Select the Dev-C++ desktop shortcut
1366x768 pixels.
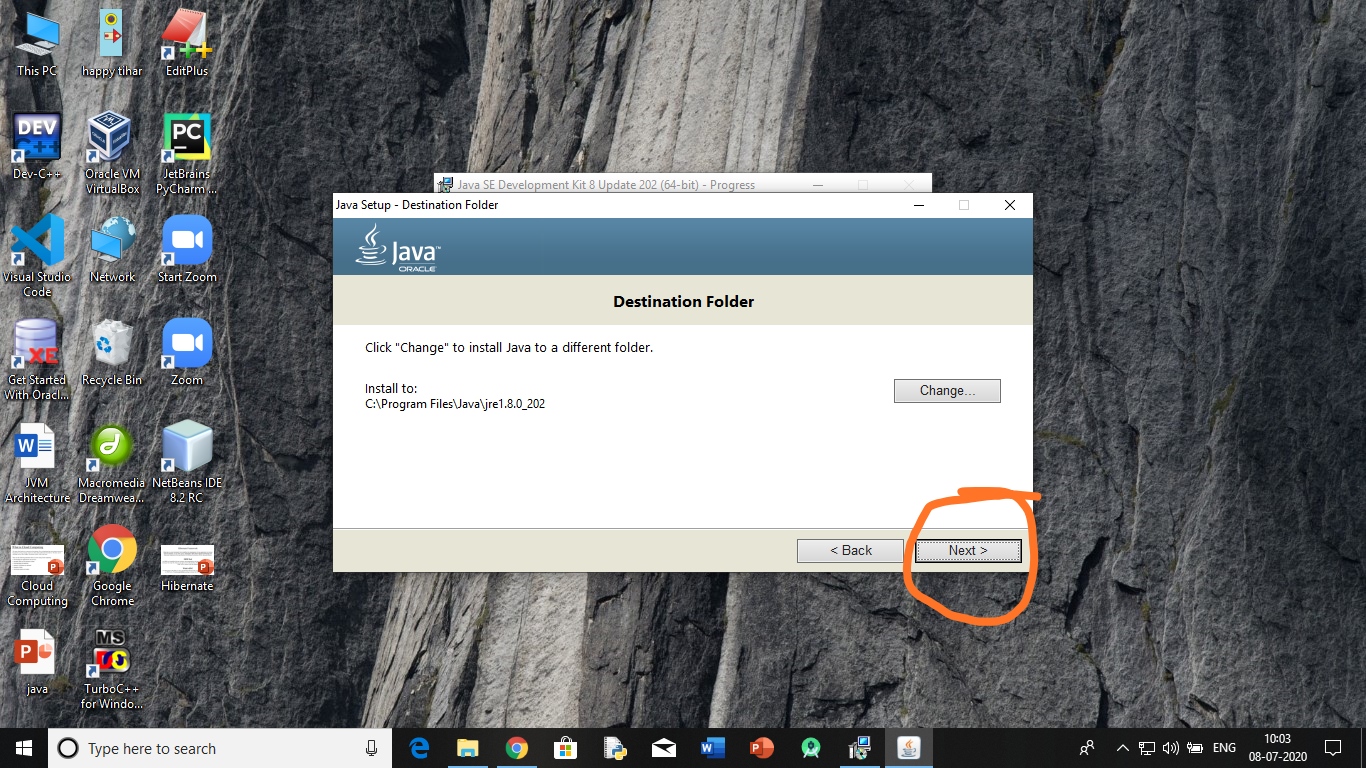point(37,146)
